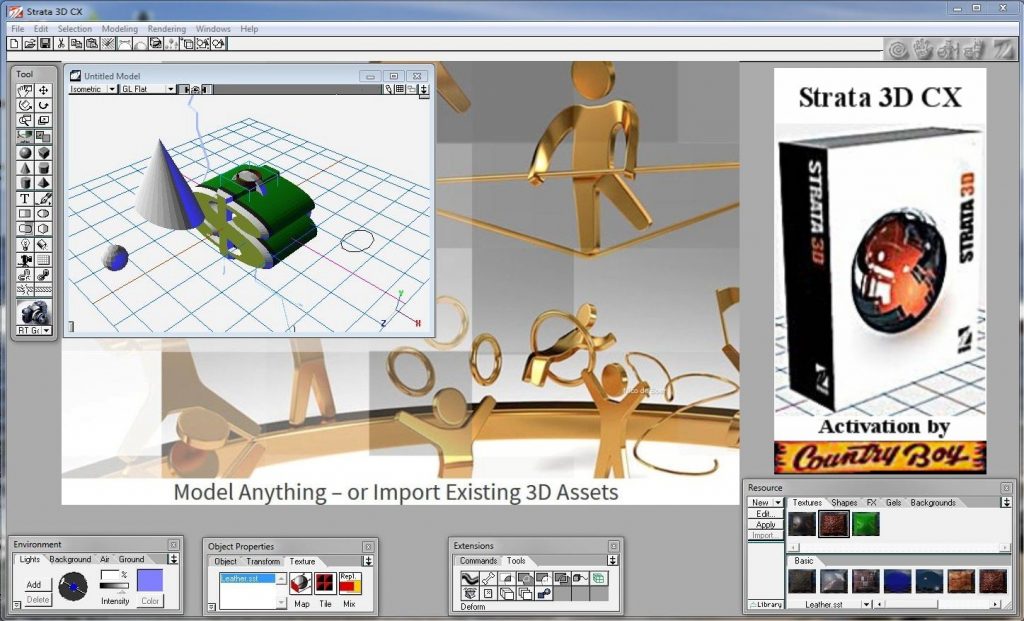
Task: Click the Delete button in Environment
Action: [x=38, y=599]
